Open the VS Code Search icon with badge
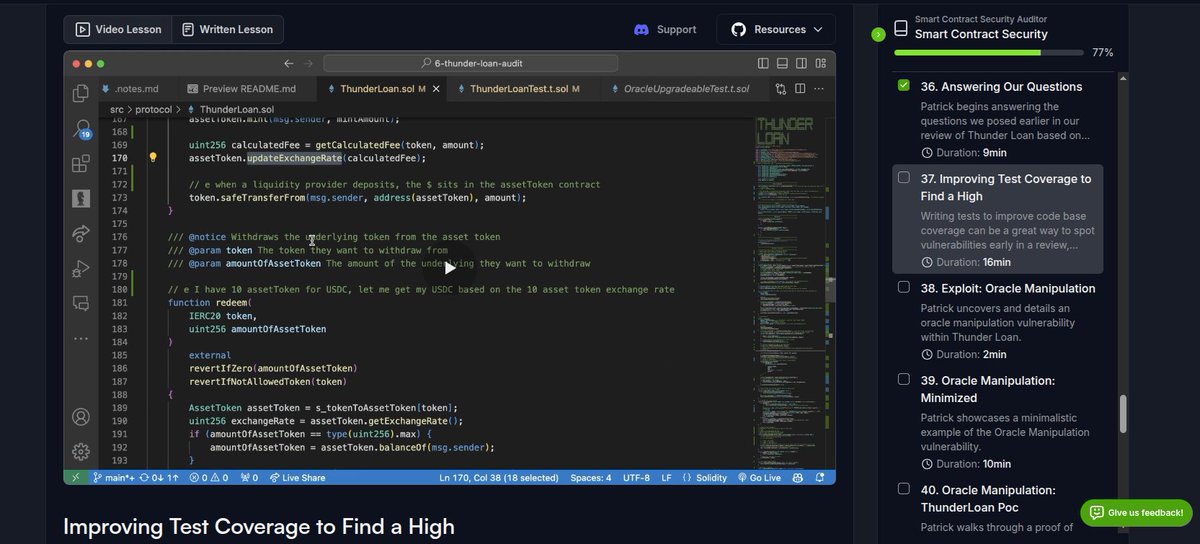Image resolution: width=1200 pixels, height=544 pixels. 82,129
